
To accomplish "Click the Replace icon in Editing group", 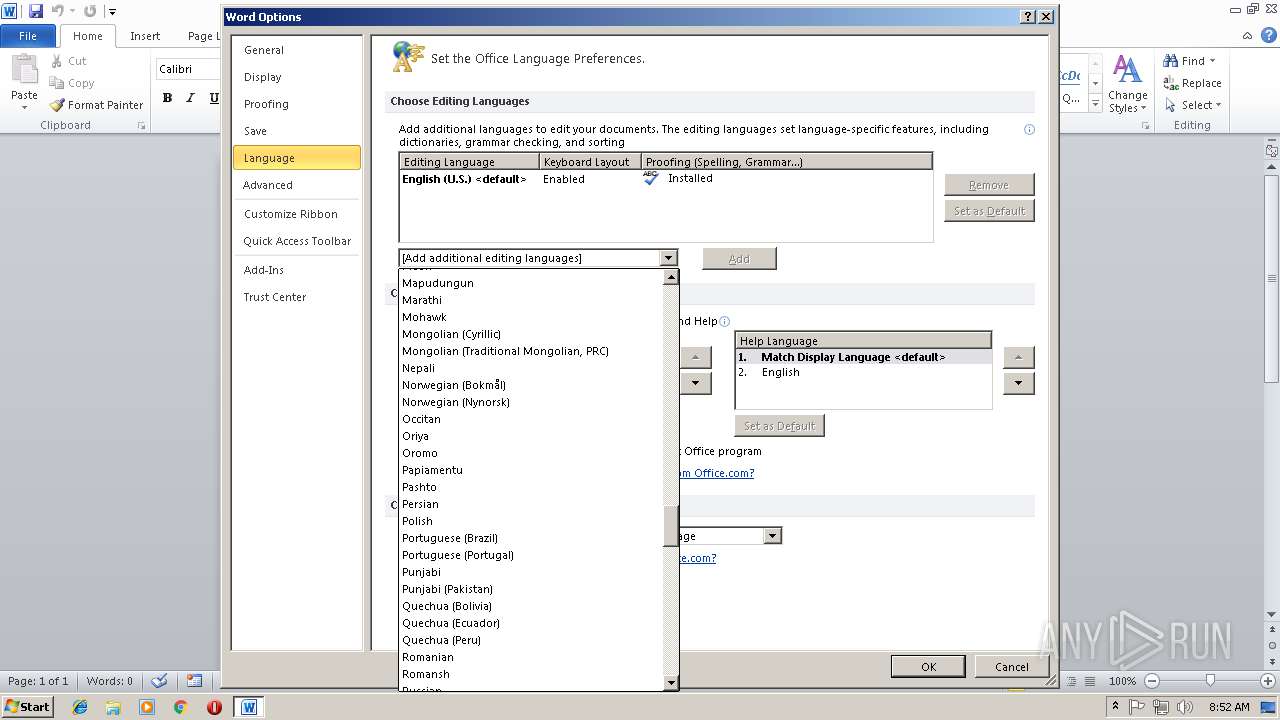I will [1170, 83].
